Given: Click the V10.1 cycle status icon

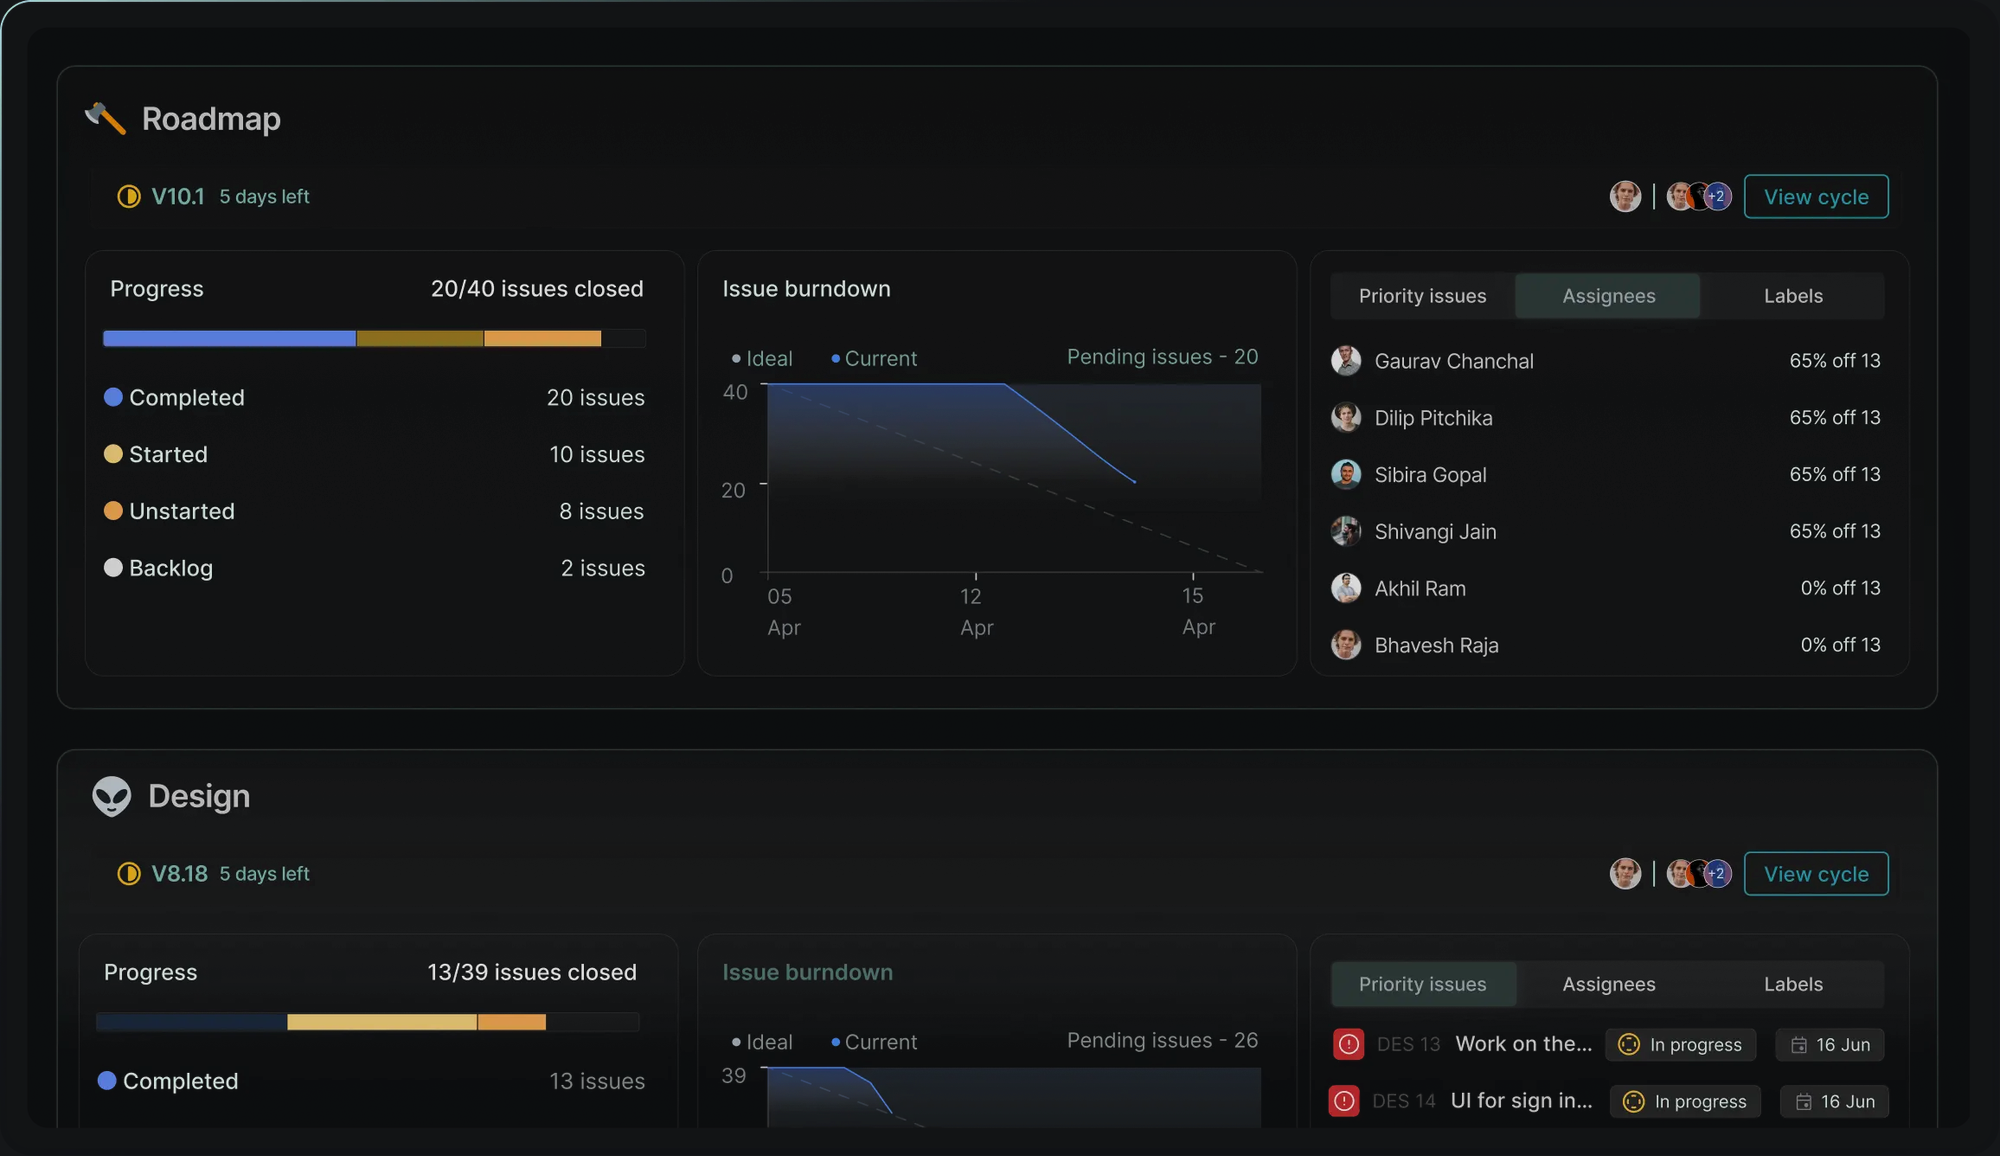Looking at the screenshot, I should (128, 196).
